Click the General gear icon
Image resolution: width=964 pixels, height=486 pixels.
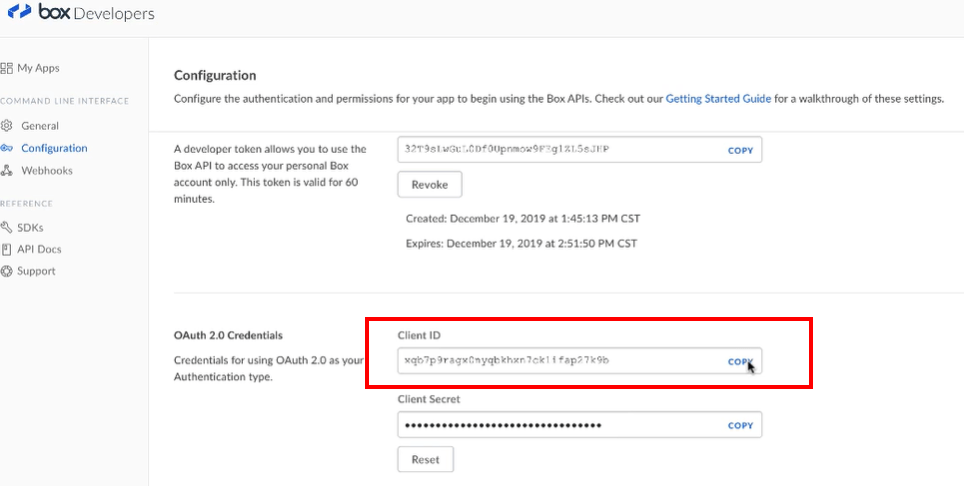pyautogui.click(x=7, y=126)
